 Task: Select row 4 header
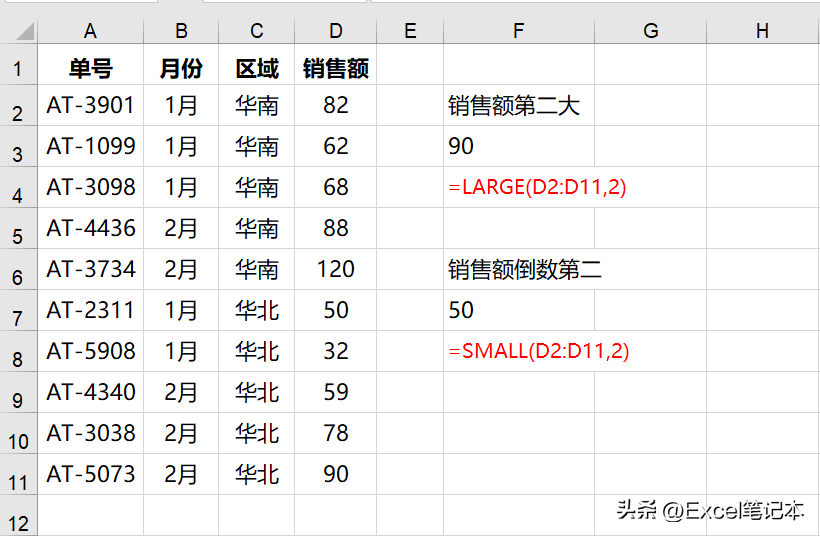18,188
